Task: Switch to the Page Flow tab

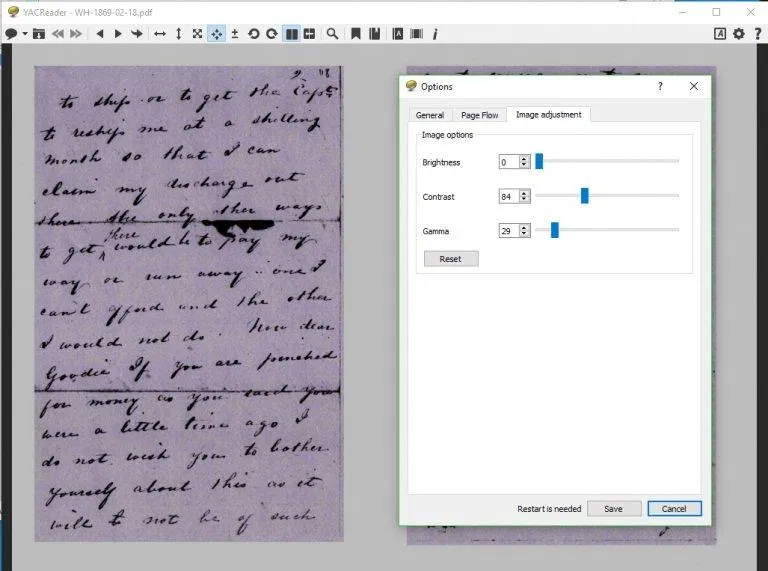Action: tap(479, 115)
